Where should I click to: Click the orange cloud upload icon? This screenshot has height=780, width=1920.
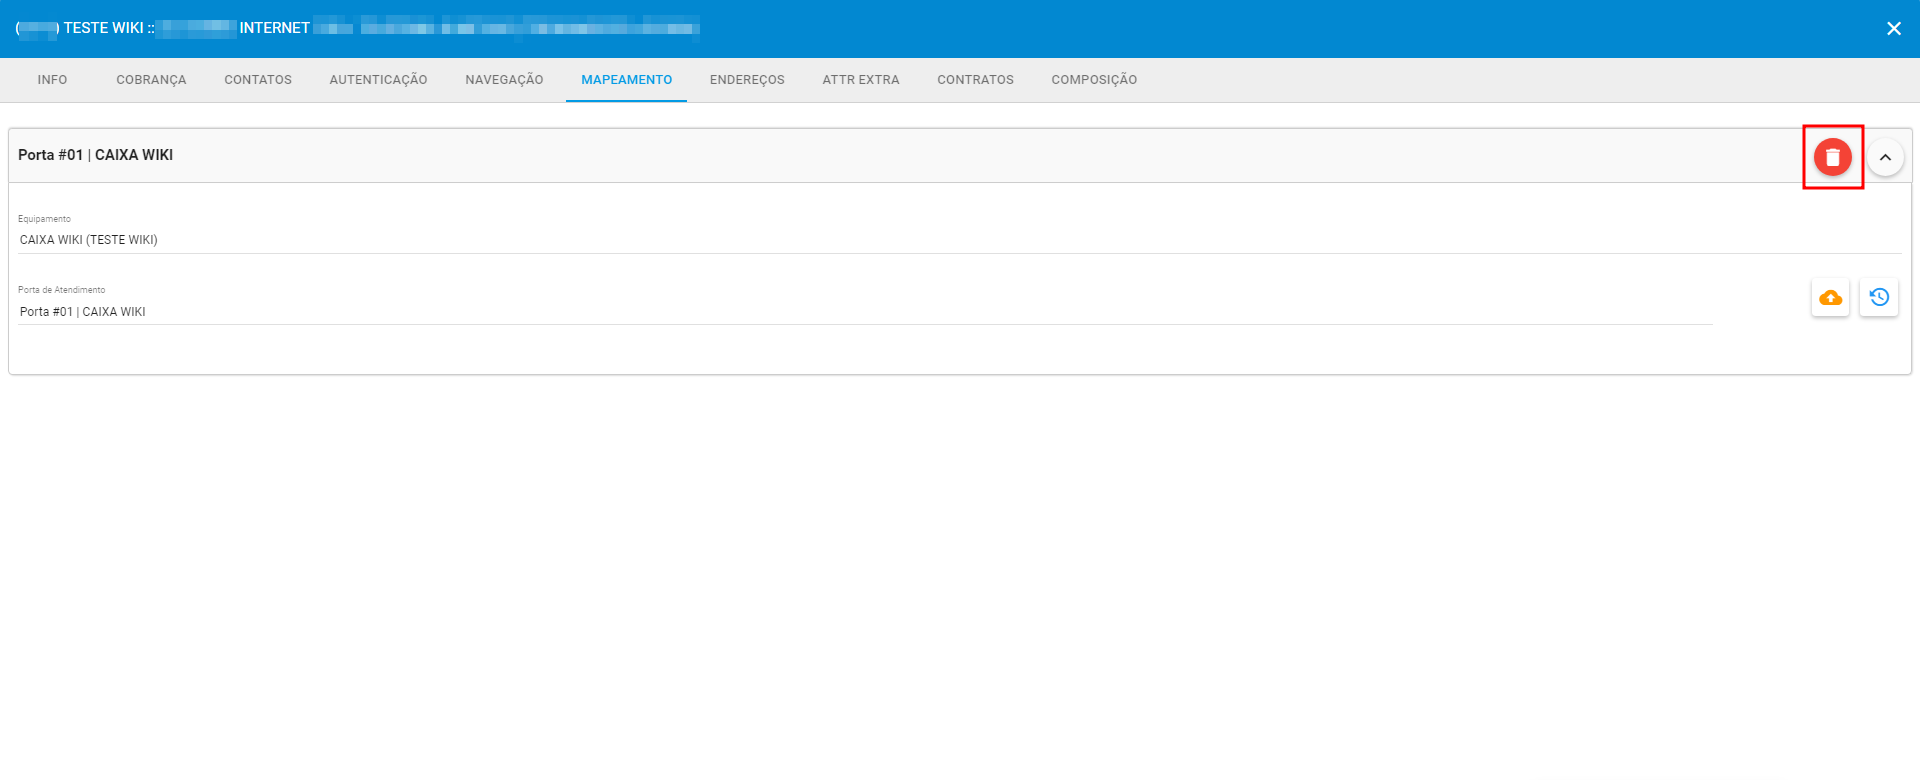coord(1830,297)
